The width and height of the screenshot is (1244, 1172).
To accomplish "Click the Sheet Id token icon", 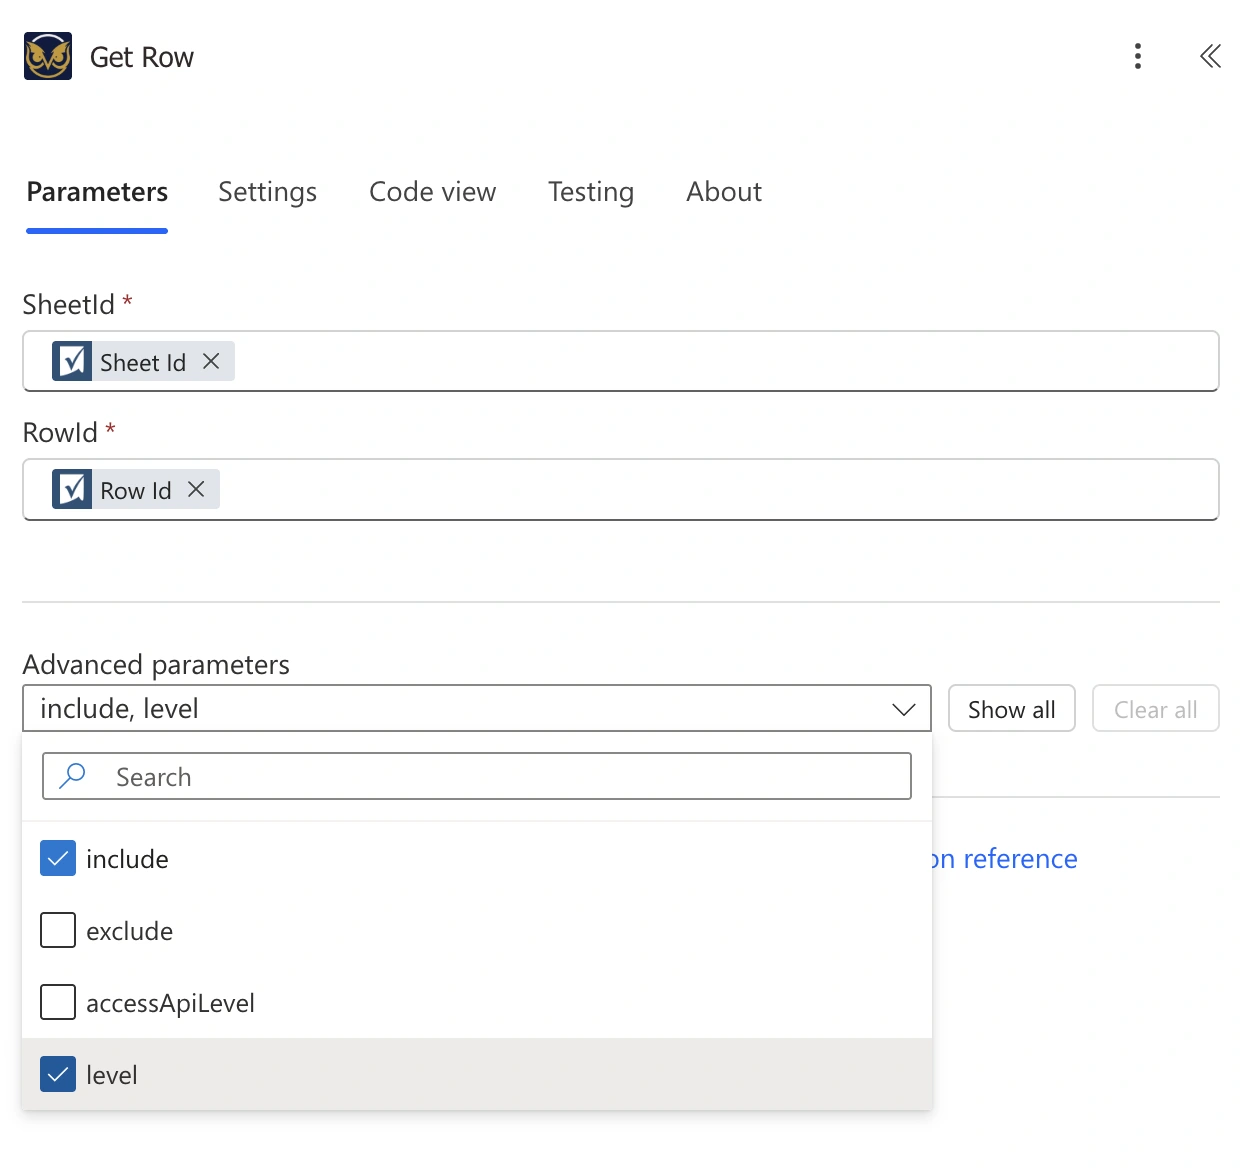I will click(72, 361).
